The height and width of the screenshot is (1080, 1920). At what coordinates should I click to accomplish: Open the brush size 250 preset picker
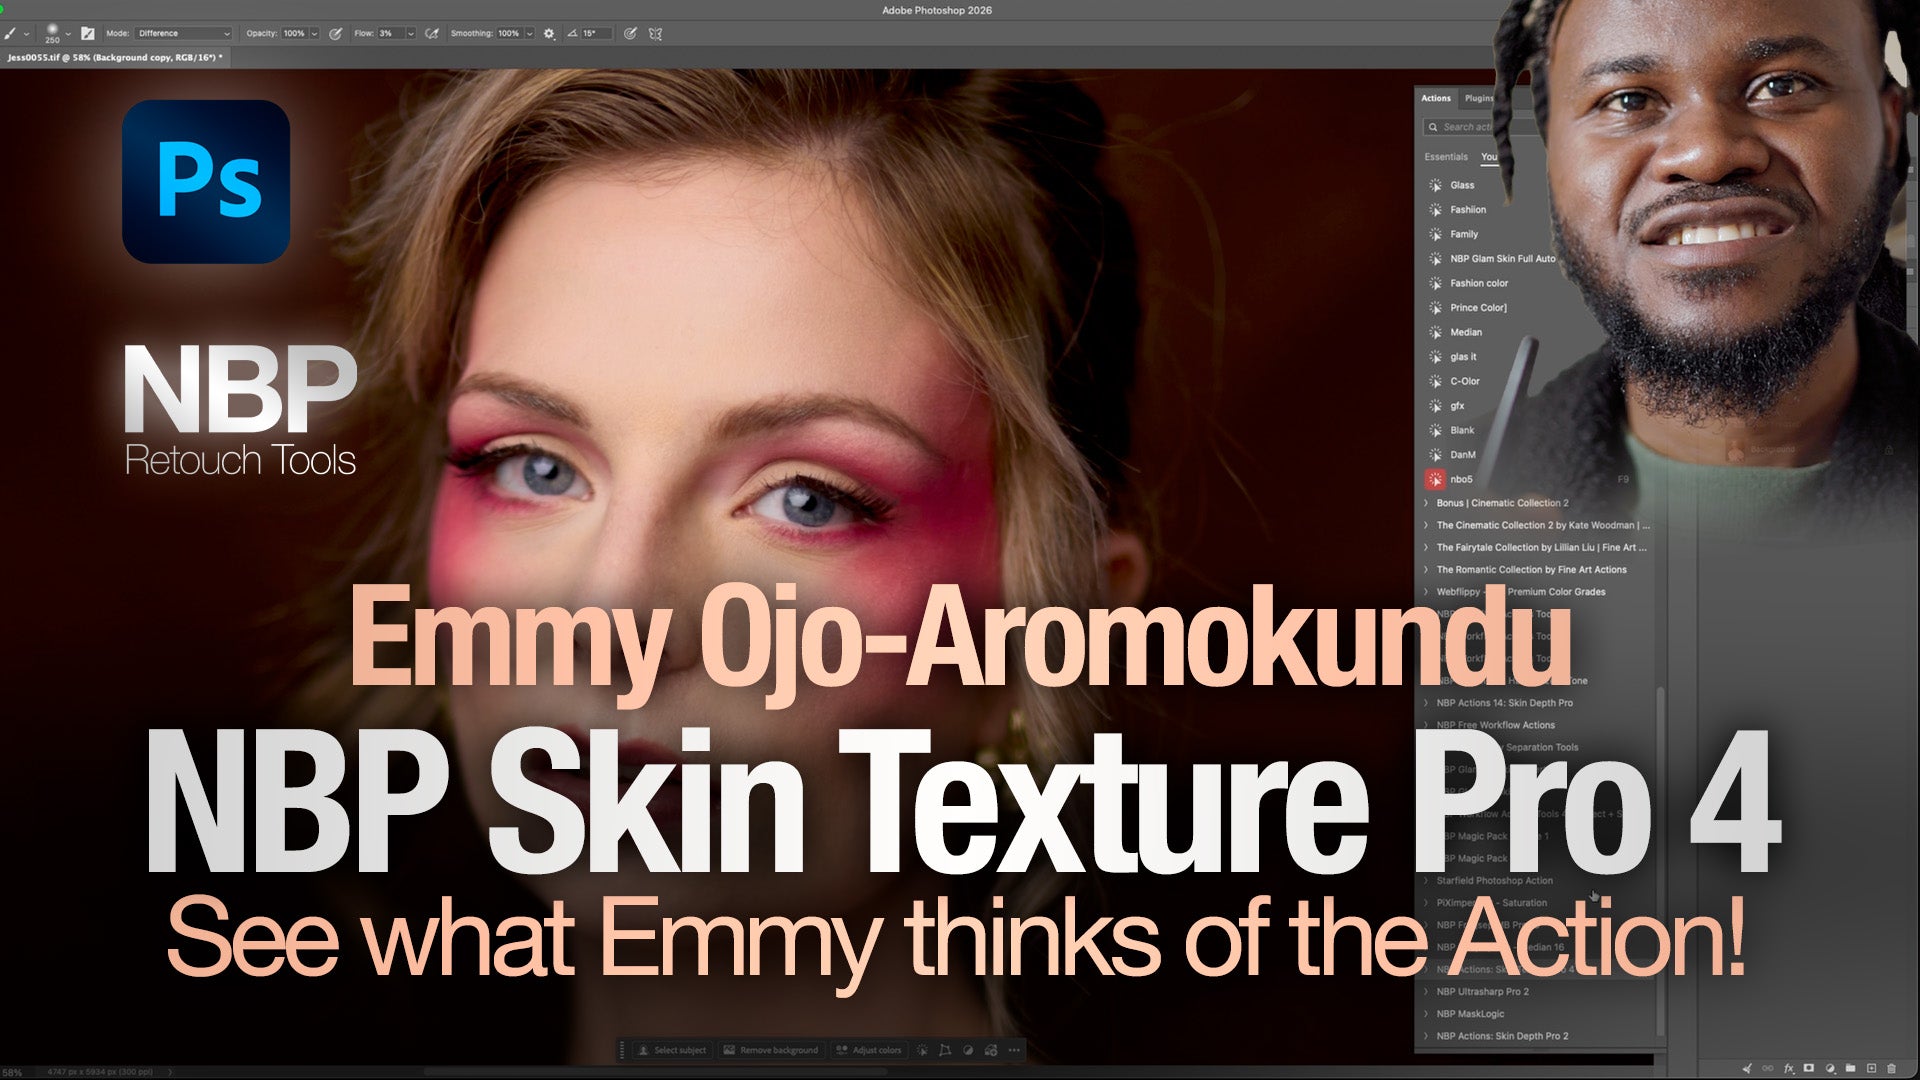click(56, 33)
